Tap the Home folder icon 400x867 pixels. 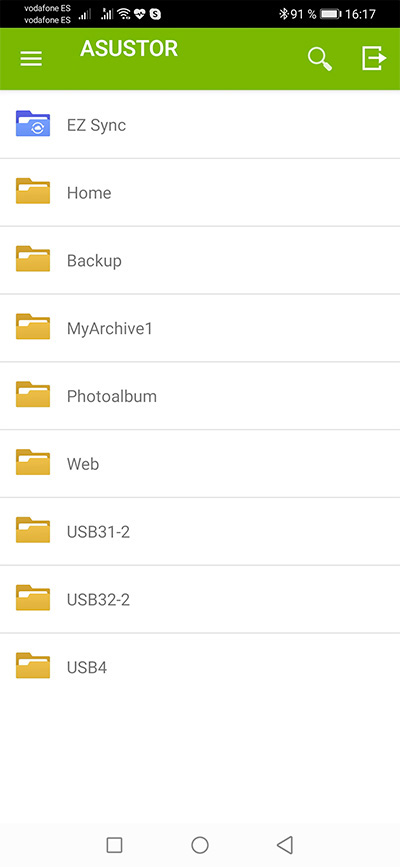(33, 191)
